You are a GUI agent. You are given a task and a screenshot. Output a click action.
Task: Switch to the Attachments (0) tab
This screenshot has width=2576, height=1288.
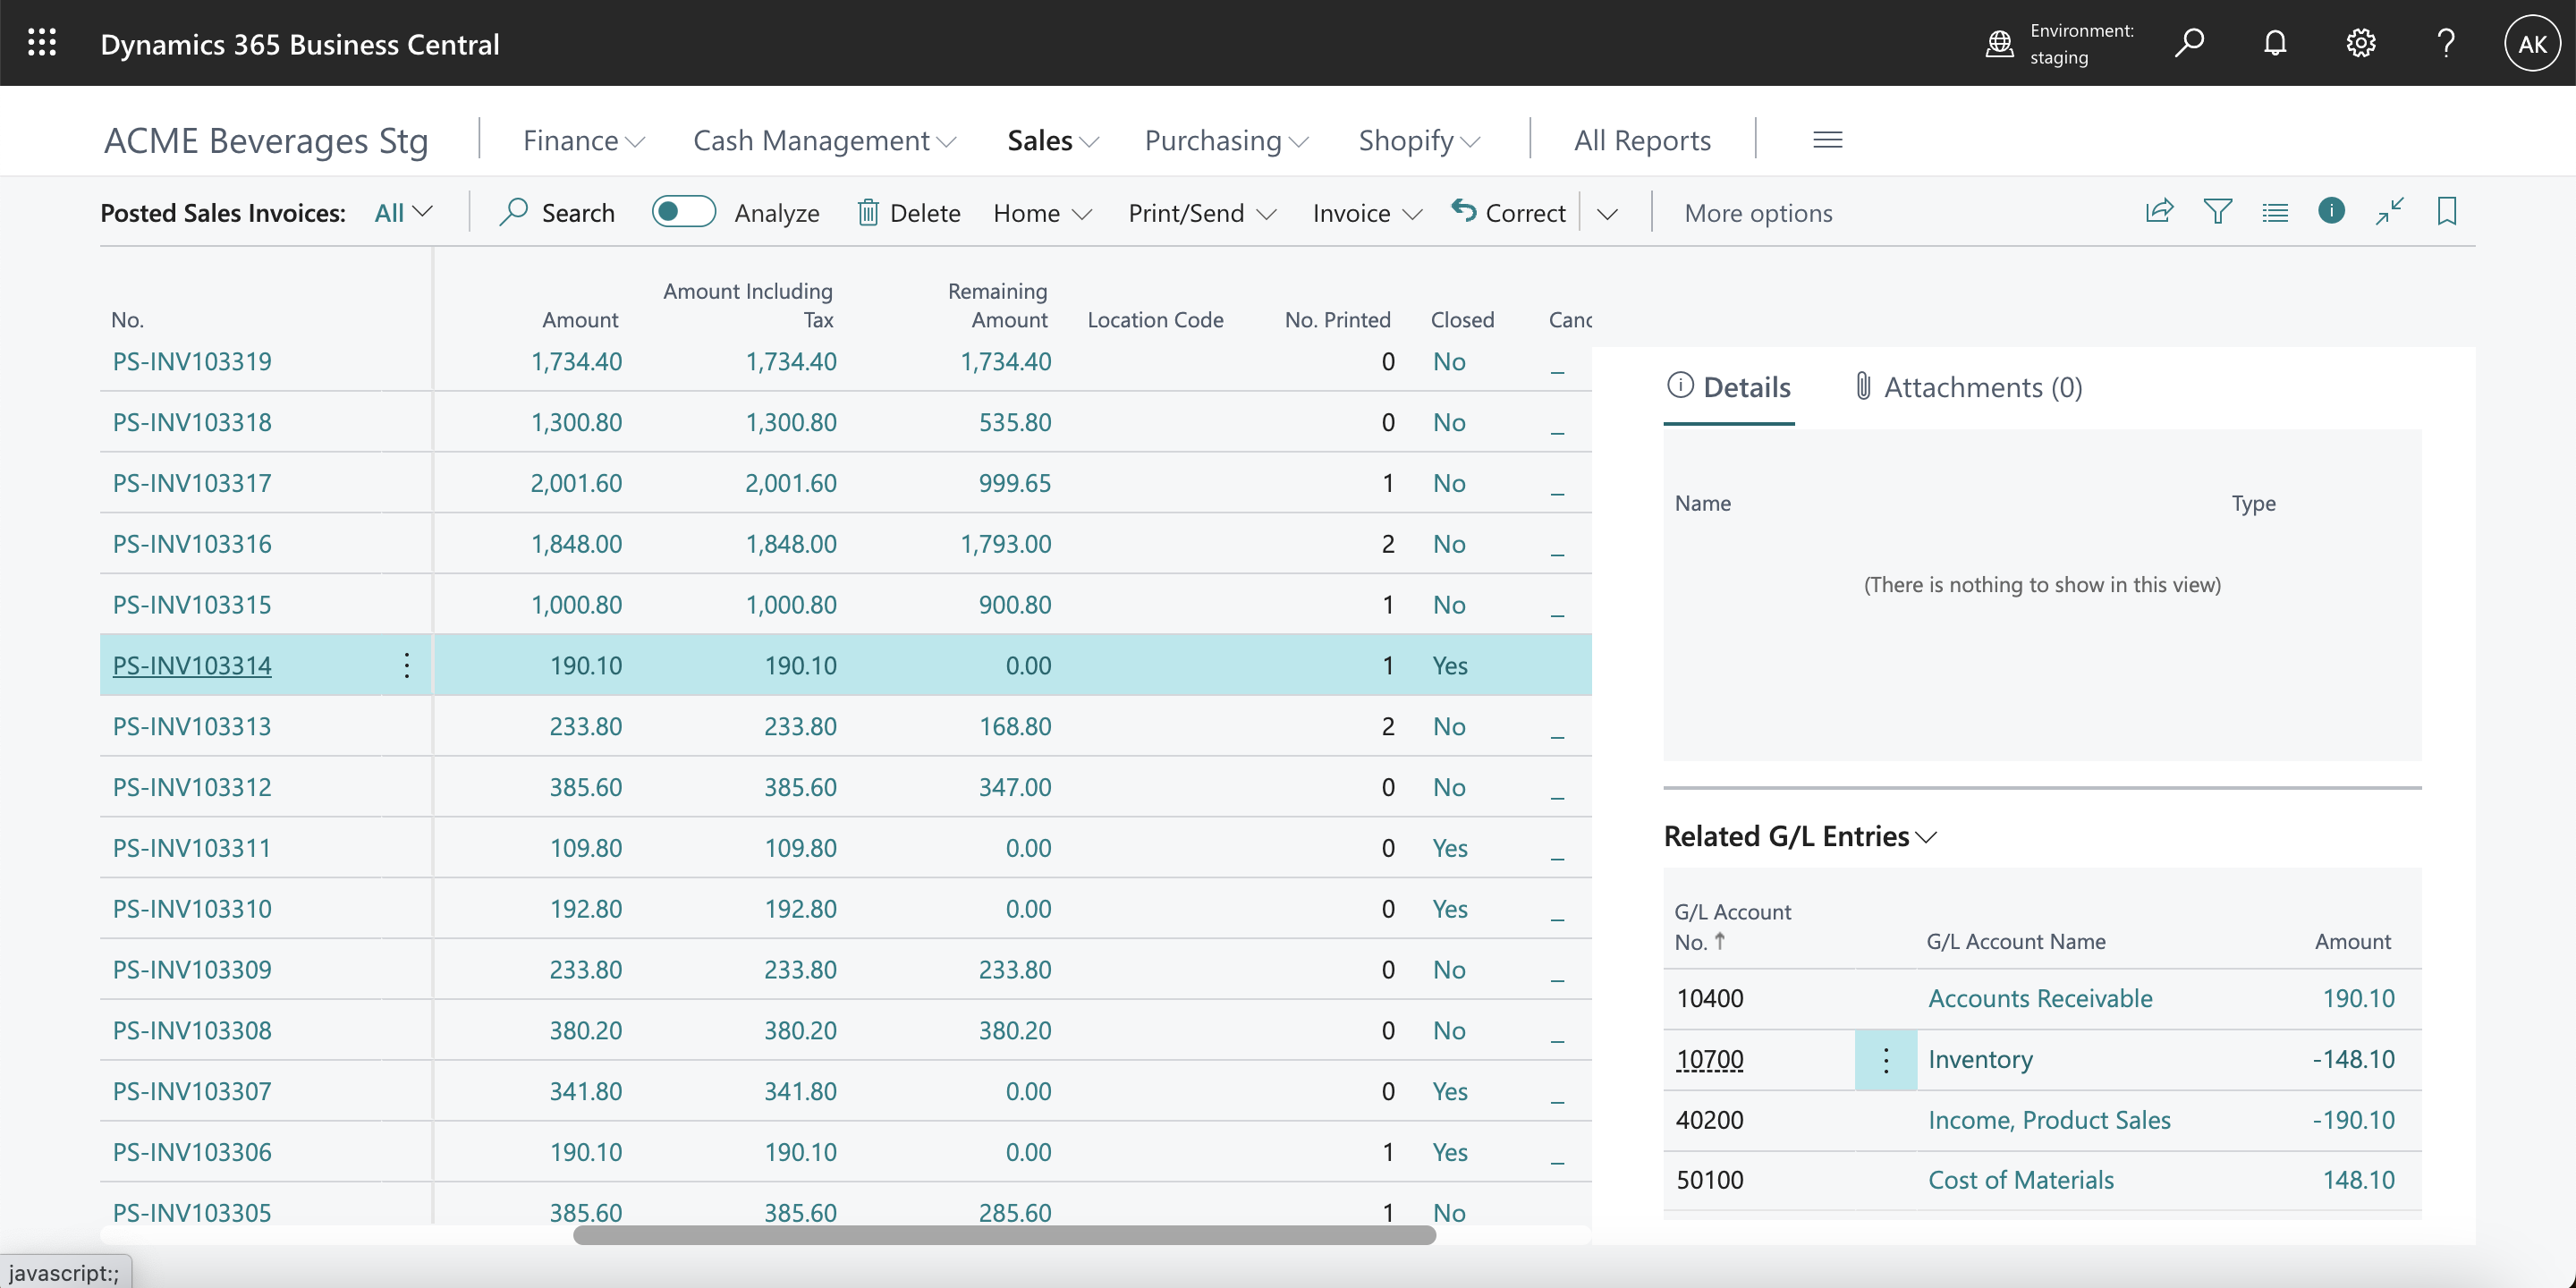[1968, 387]
